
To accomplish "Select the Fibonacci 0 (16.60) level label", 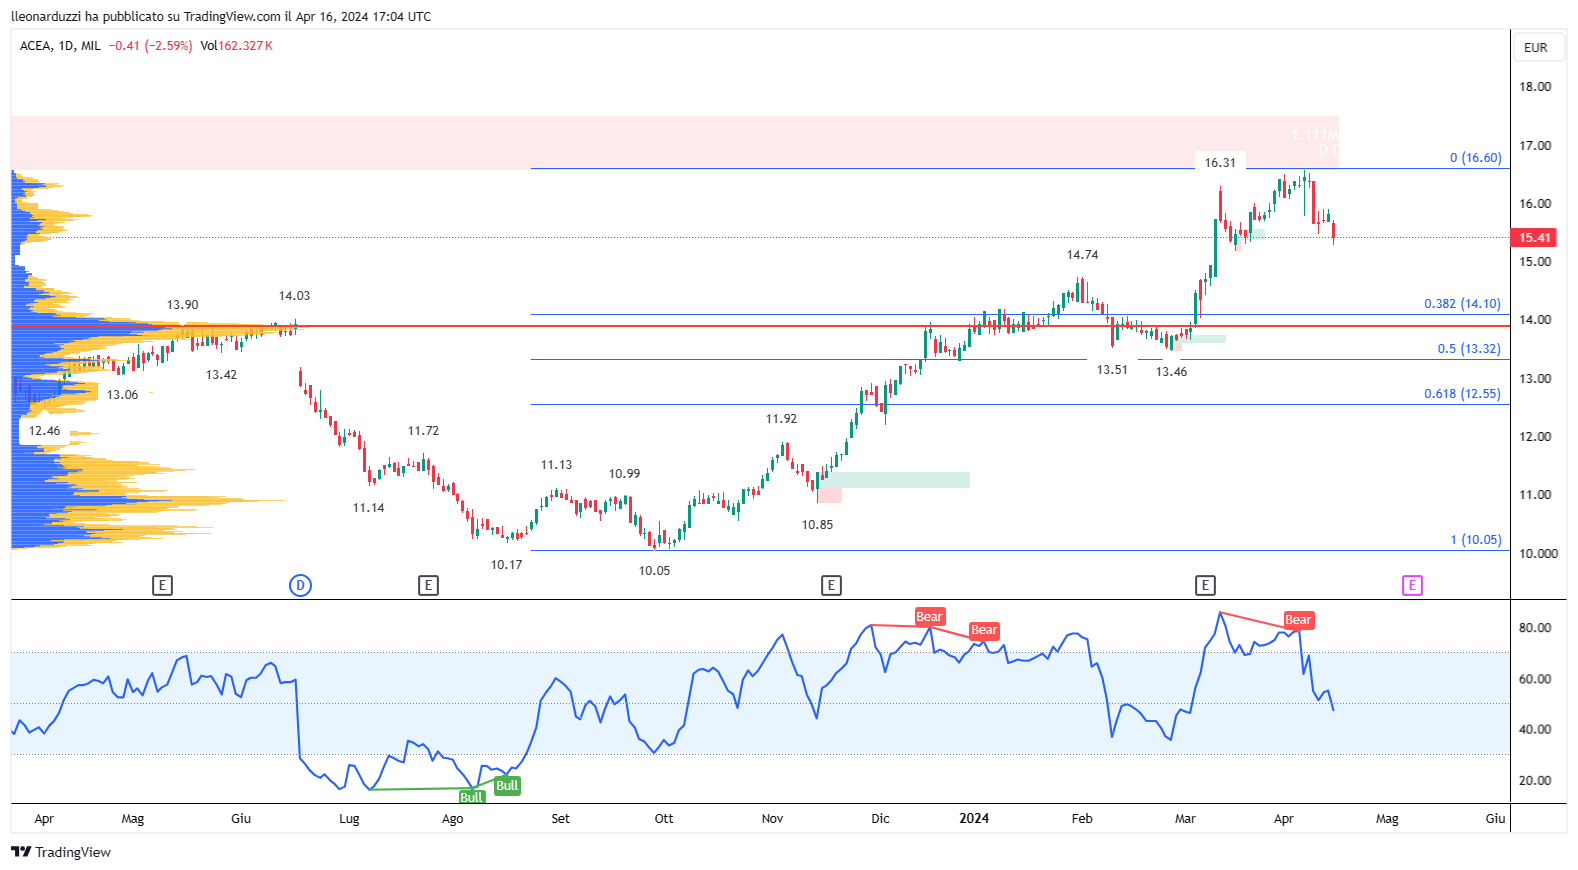I will [x=1475, y=158].
